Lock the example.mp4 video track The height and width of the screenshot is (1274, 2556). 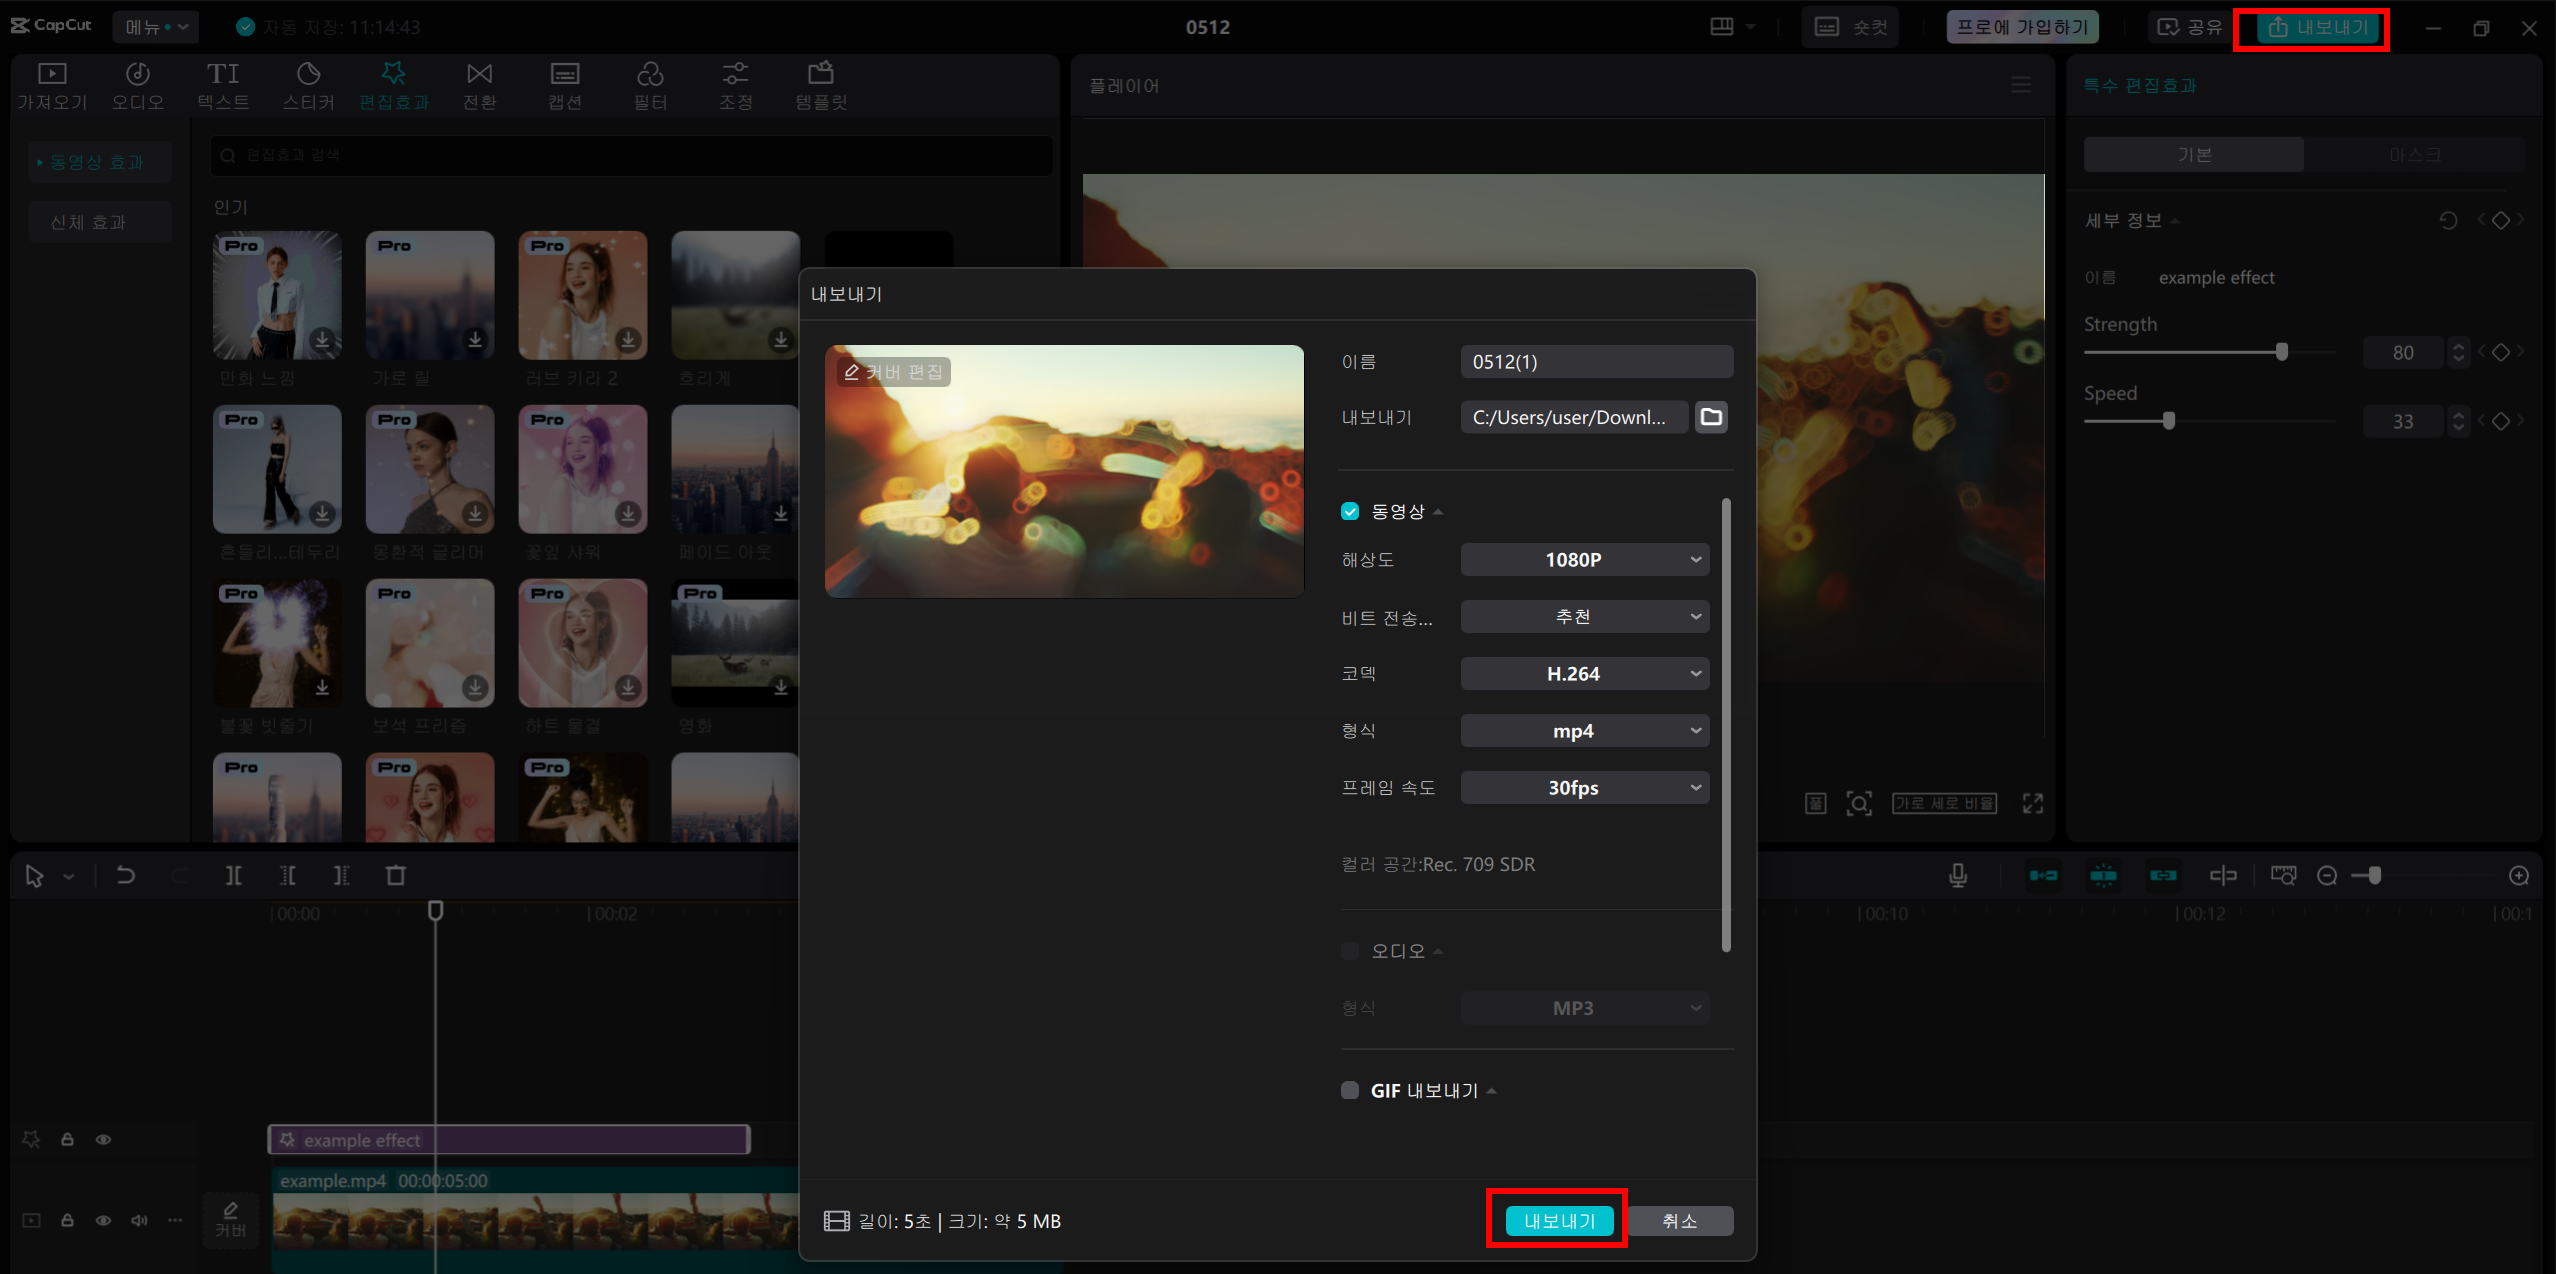pyautogui.click(x=67, y=1220)
